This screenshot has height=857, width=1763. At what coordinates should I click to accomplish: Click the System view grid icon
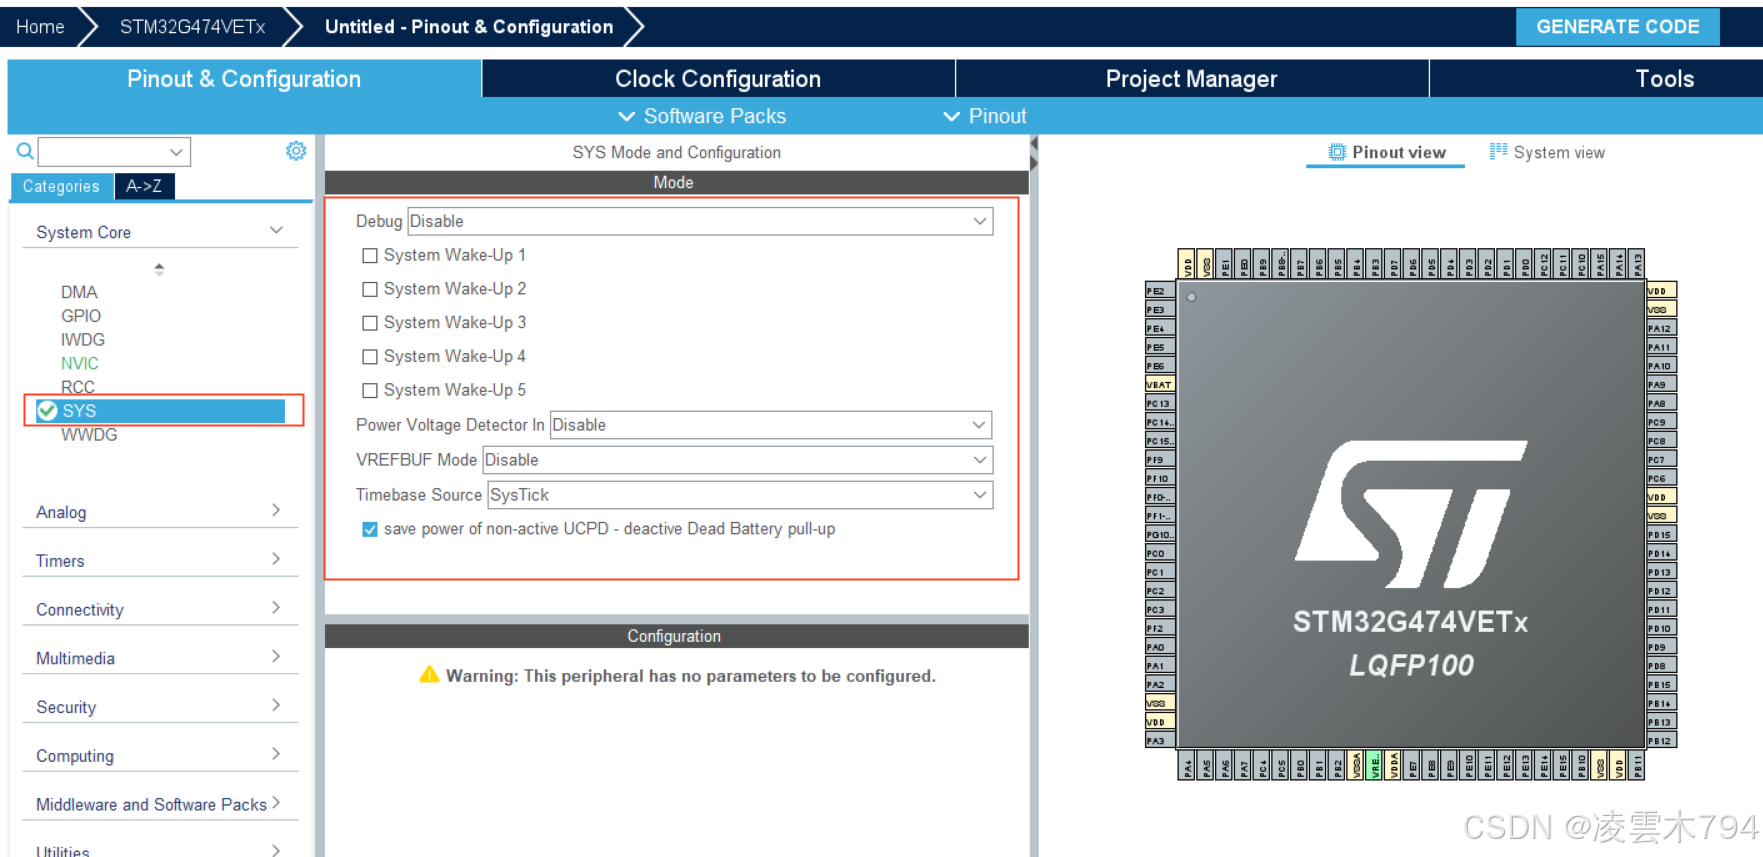[1498, 151]
